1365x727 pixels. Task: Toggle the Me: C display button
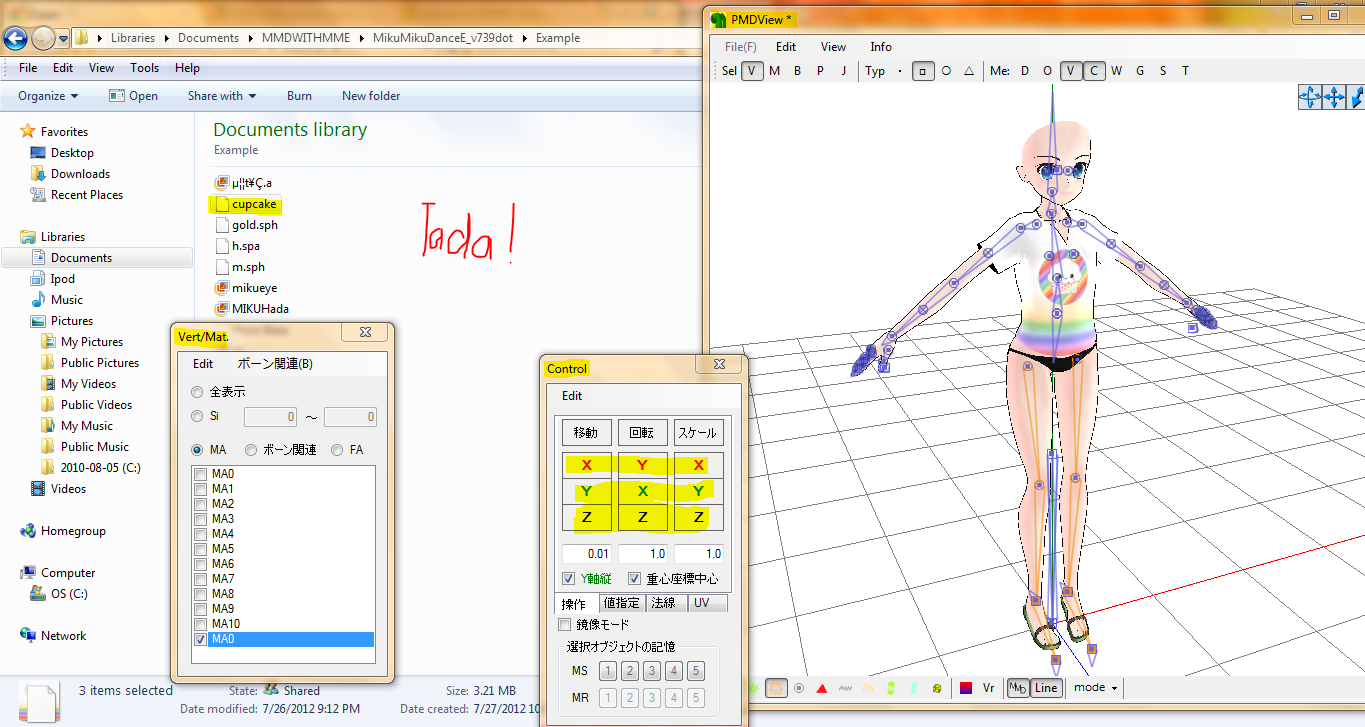(1094, 71)
